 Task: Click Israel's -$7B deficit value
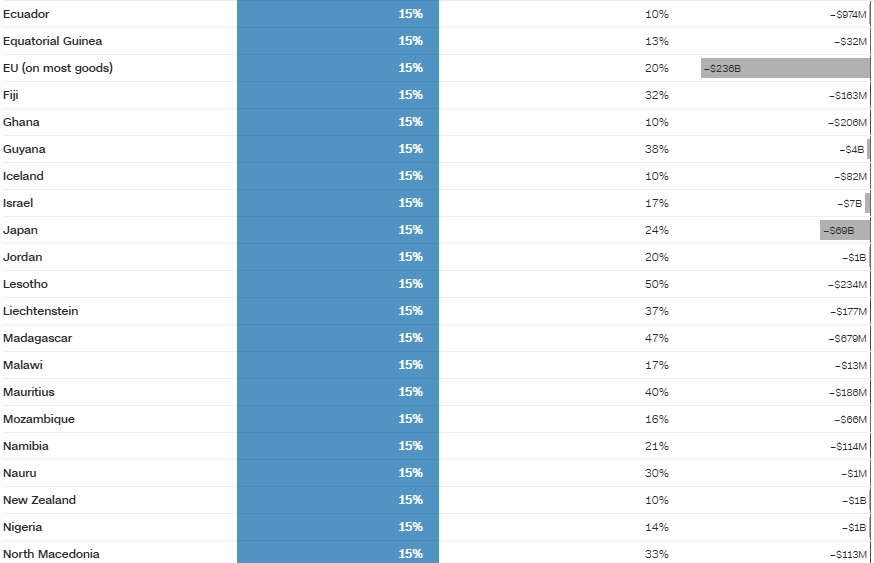[851, 203]
